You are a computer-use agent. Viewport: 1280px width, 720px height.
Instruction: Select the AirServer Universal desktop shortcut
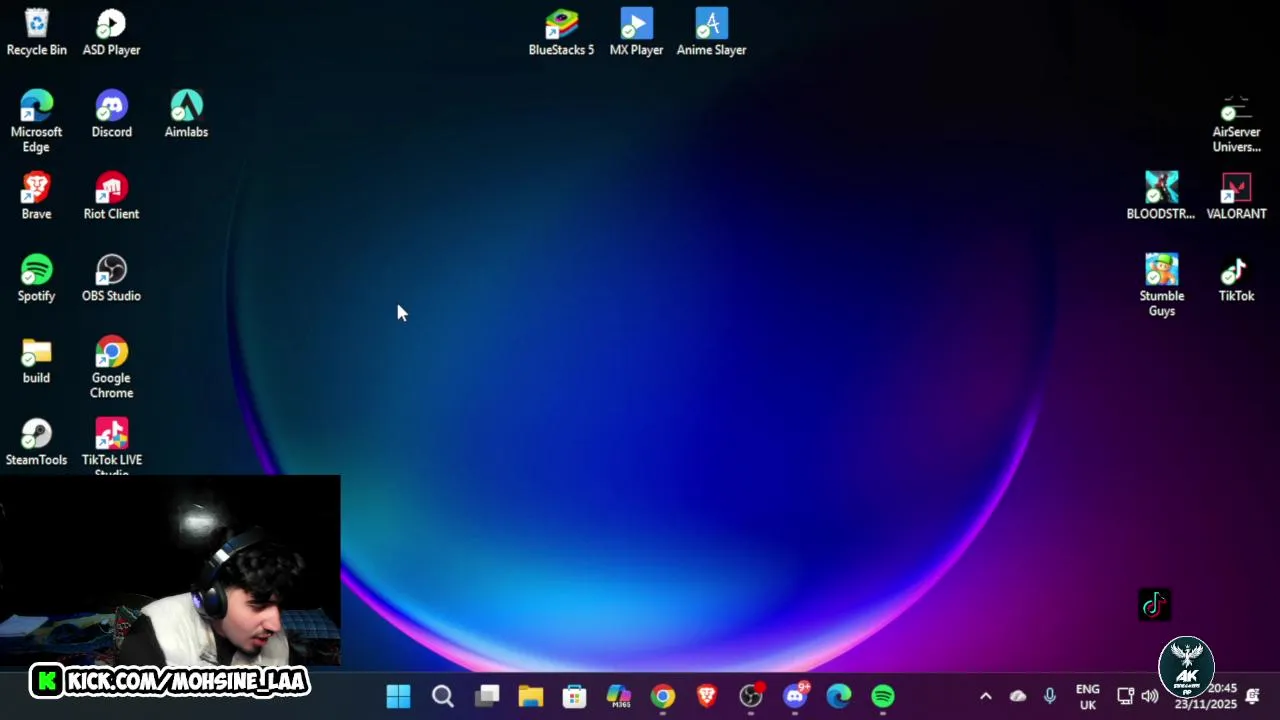pyautogui.click(x=1236, y=125)
